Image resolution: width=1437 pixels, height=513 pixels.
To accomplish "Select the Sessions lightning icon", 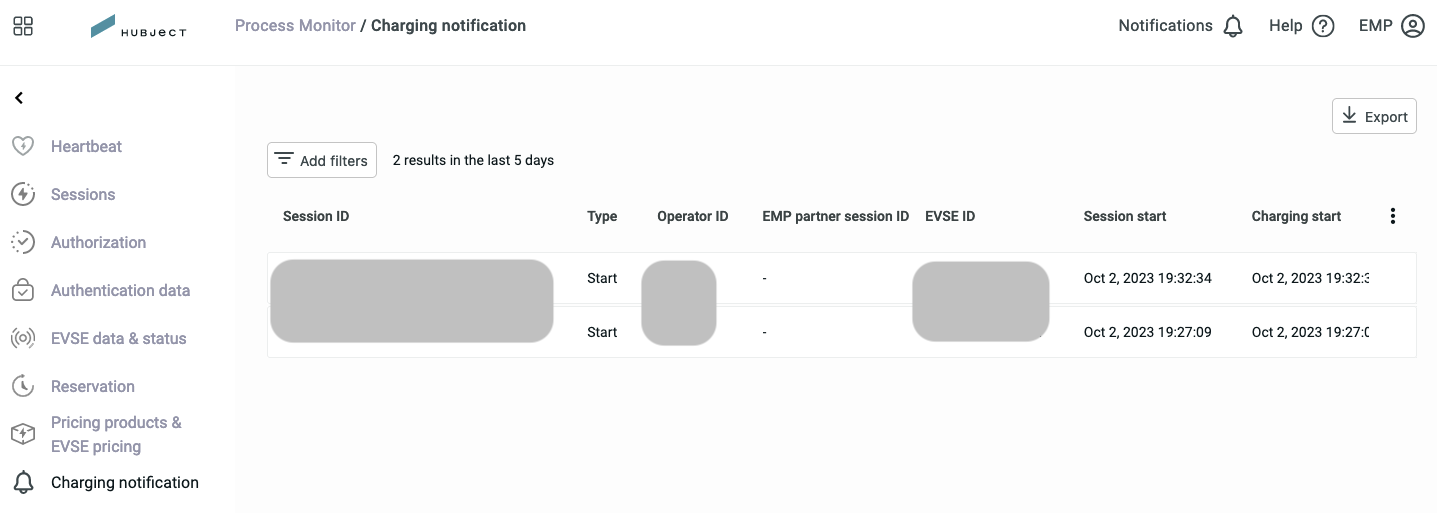I will coord(22,194).
